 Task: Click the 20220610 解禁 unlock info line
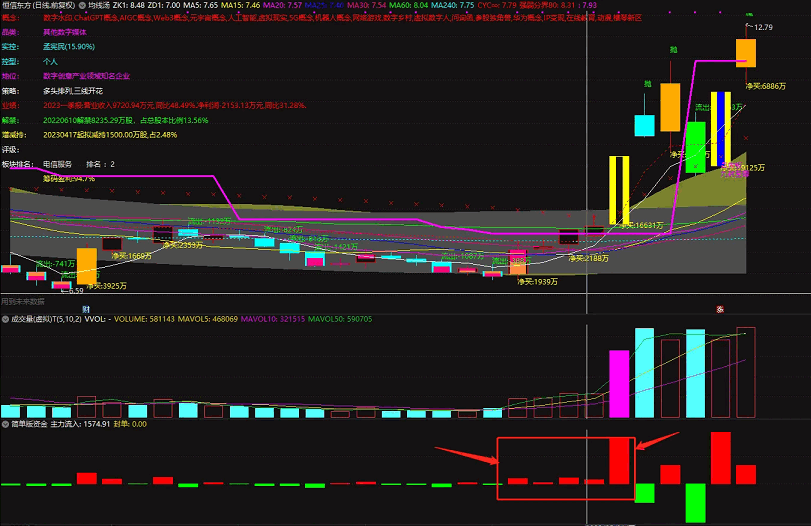tap(126, 121)
